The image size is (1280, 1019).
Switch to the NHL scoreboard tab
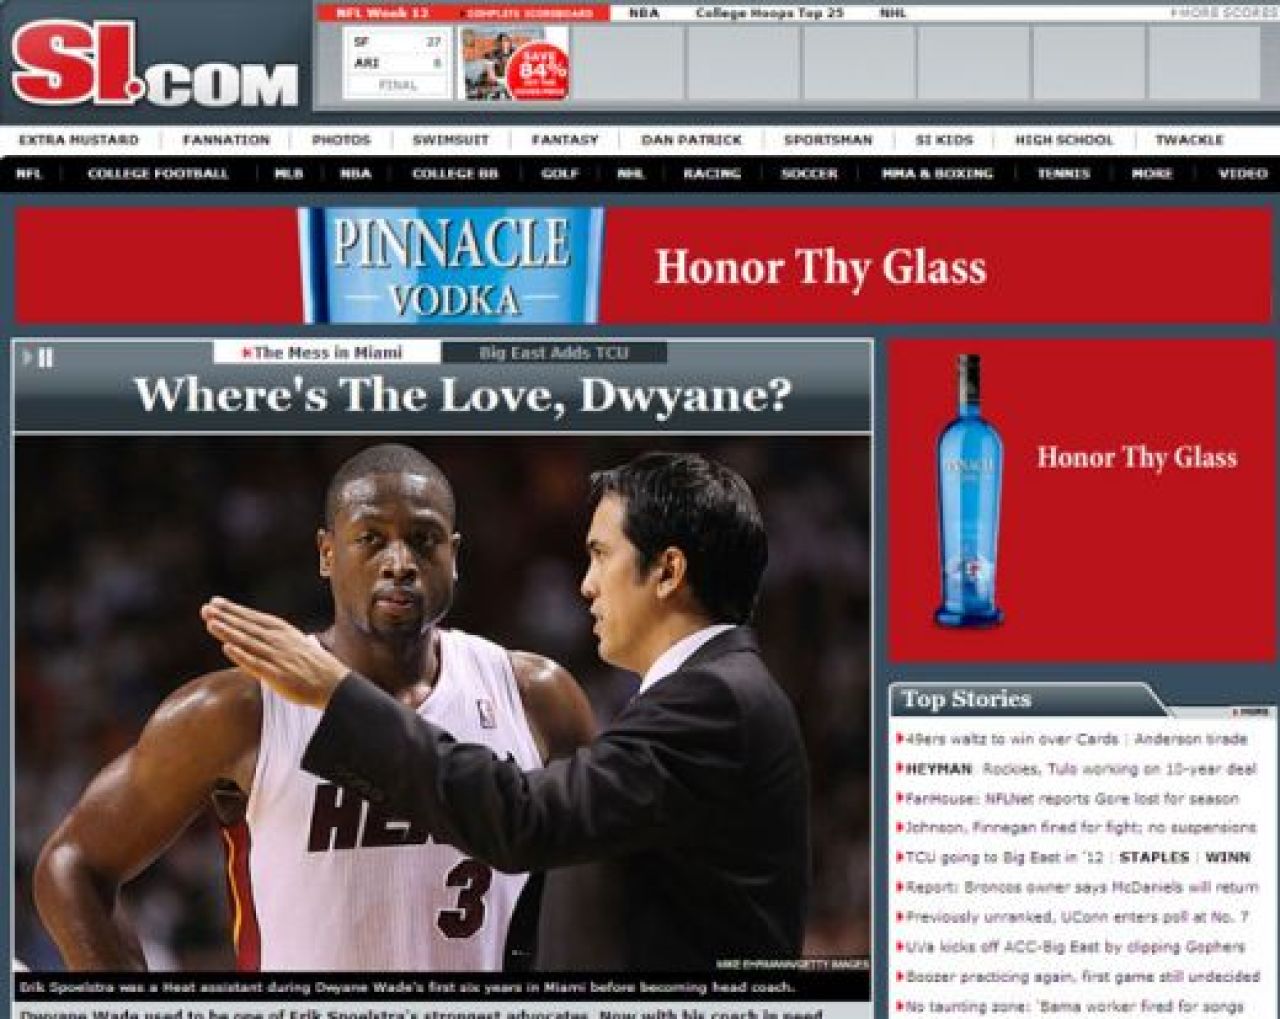[x=892, y=13]
